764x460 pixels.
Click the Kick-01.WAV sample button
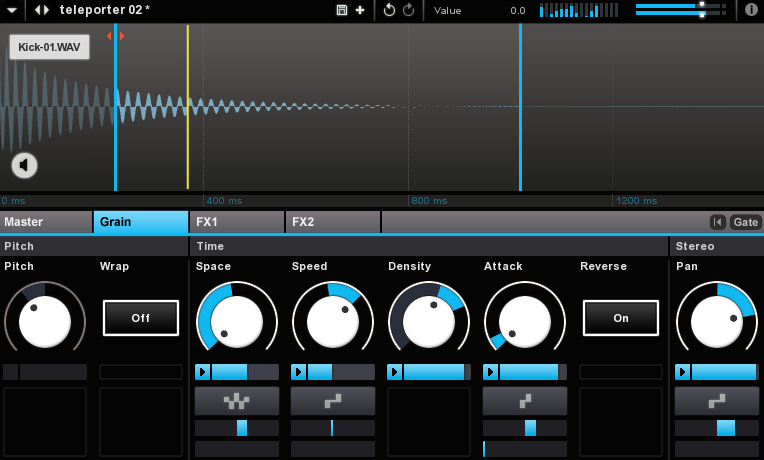(x=49, y=47)
